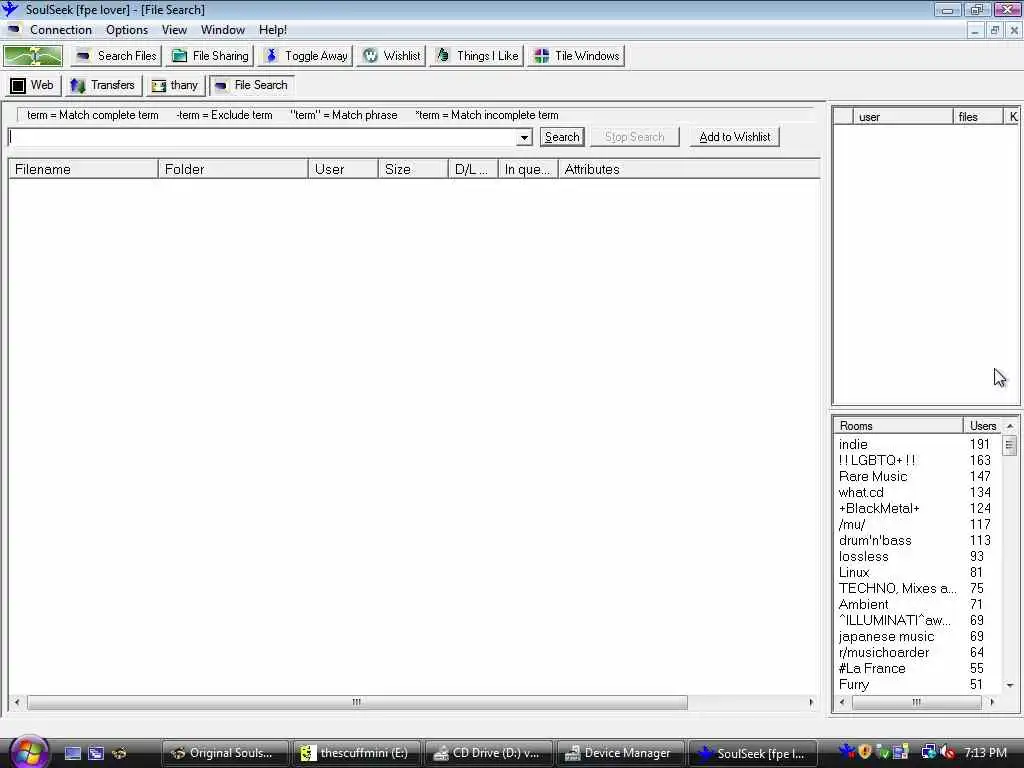Viewport: 1024px width, 768px height.
Task: Sort results by Folder column
Action: [233, 169]
